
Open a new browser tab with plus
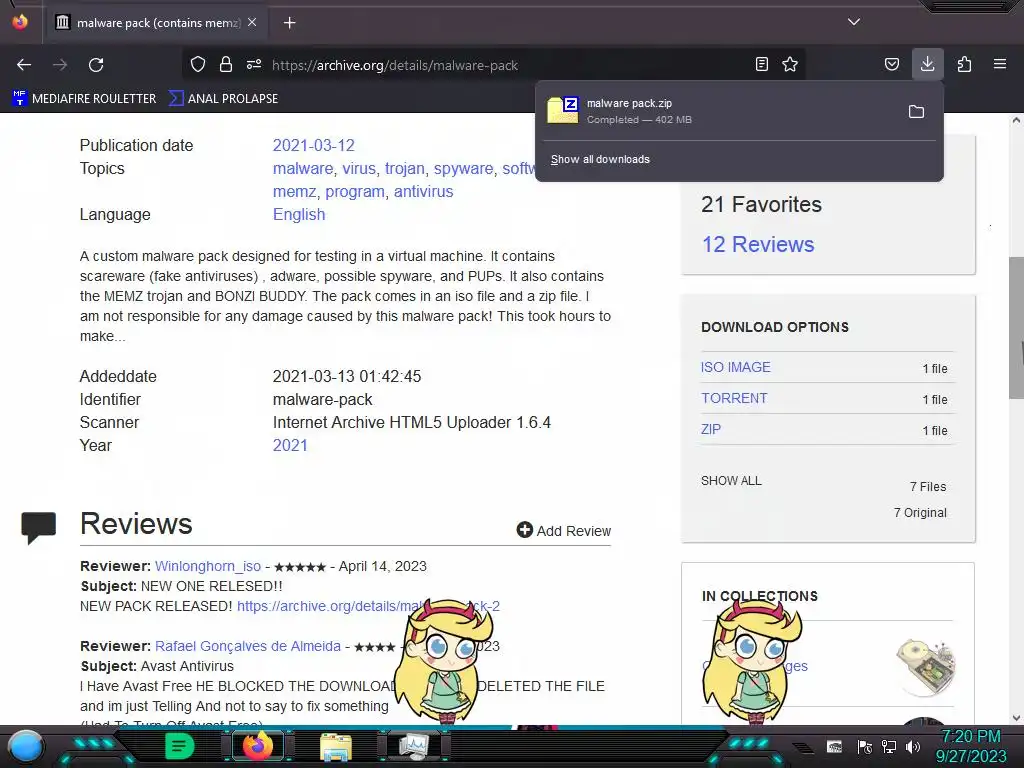point(289,23)
